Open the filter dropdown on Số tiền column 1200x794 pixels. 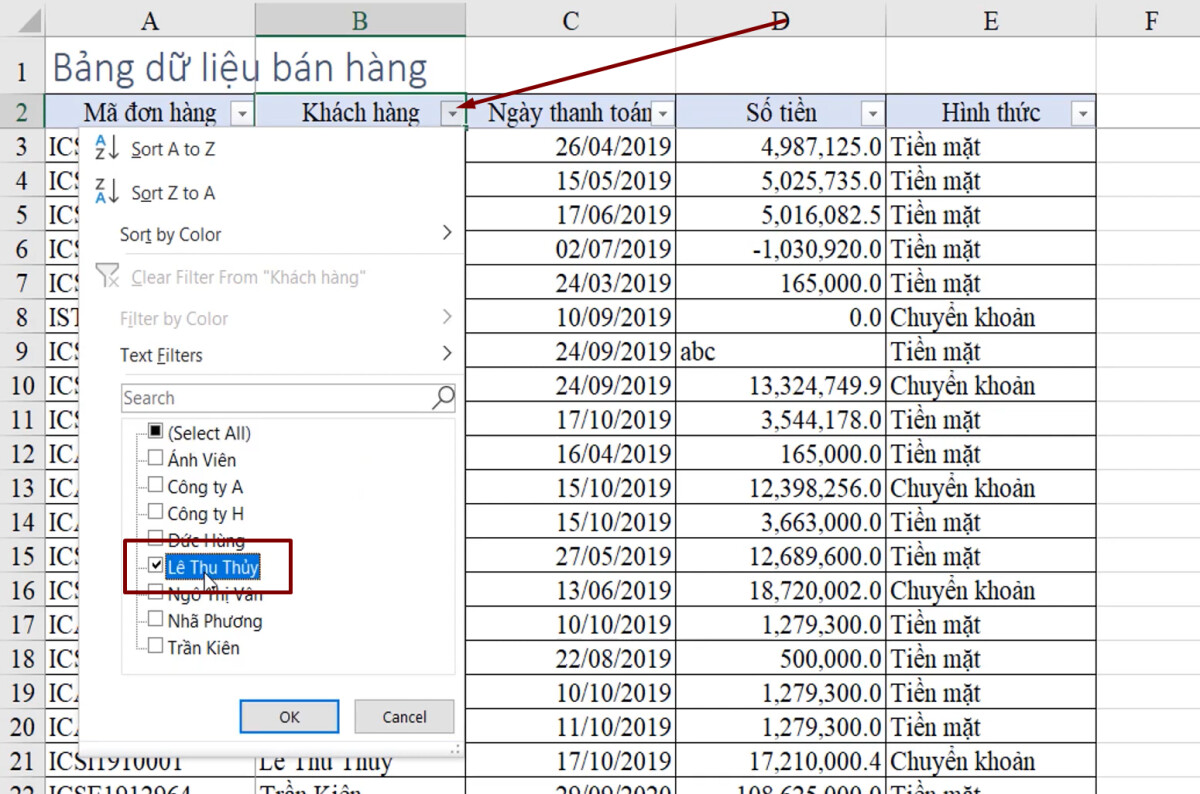pyautogui.click(x=871, y=112)
